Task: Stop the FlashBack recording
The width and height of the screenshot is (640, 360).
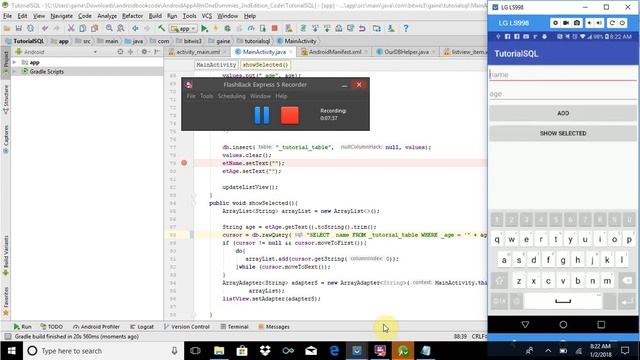Action: pos(290,115)
